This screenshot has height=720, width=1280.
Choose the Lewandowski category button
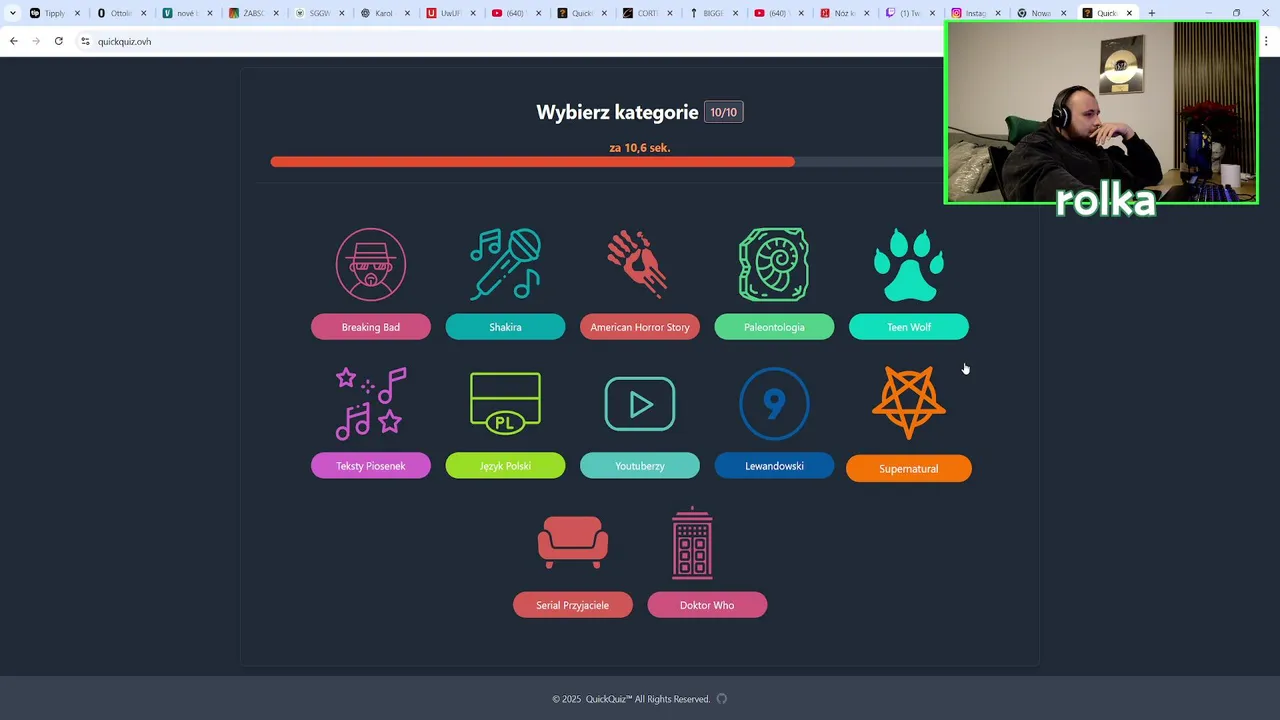point(774,466)
